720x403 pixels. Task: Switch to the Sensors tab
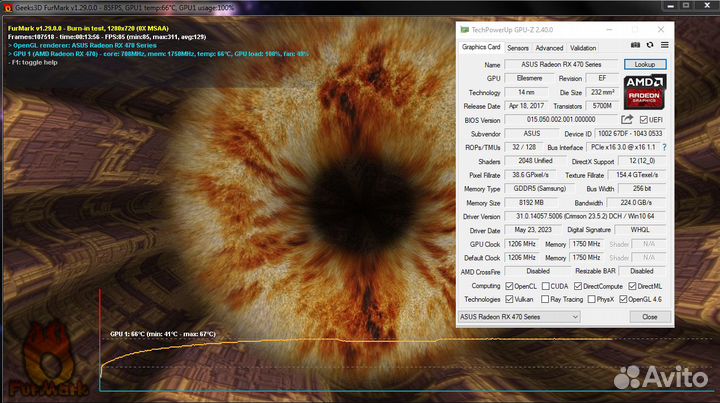(x=518, y=48)
